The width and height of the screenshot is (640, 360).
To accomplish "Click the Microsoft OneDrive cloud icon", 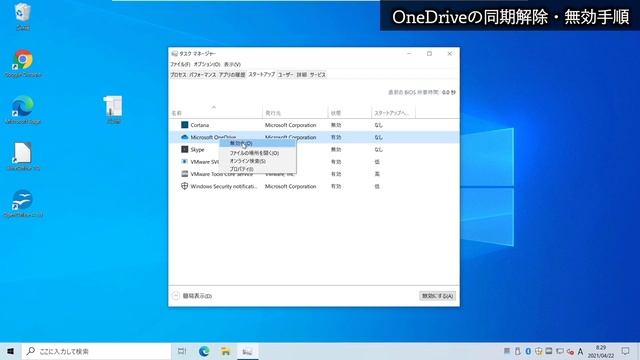I will pyautogui.click(x=184, y=137).
